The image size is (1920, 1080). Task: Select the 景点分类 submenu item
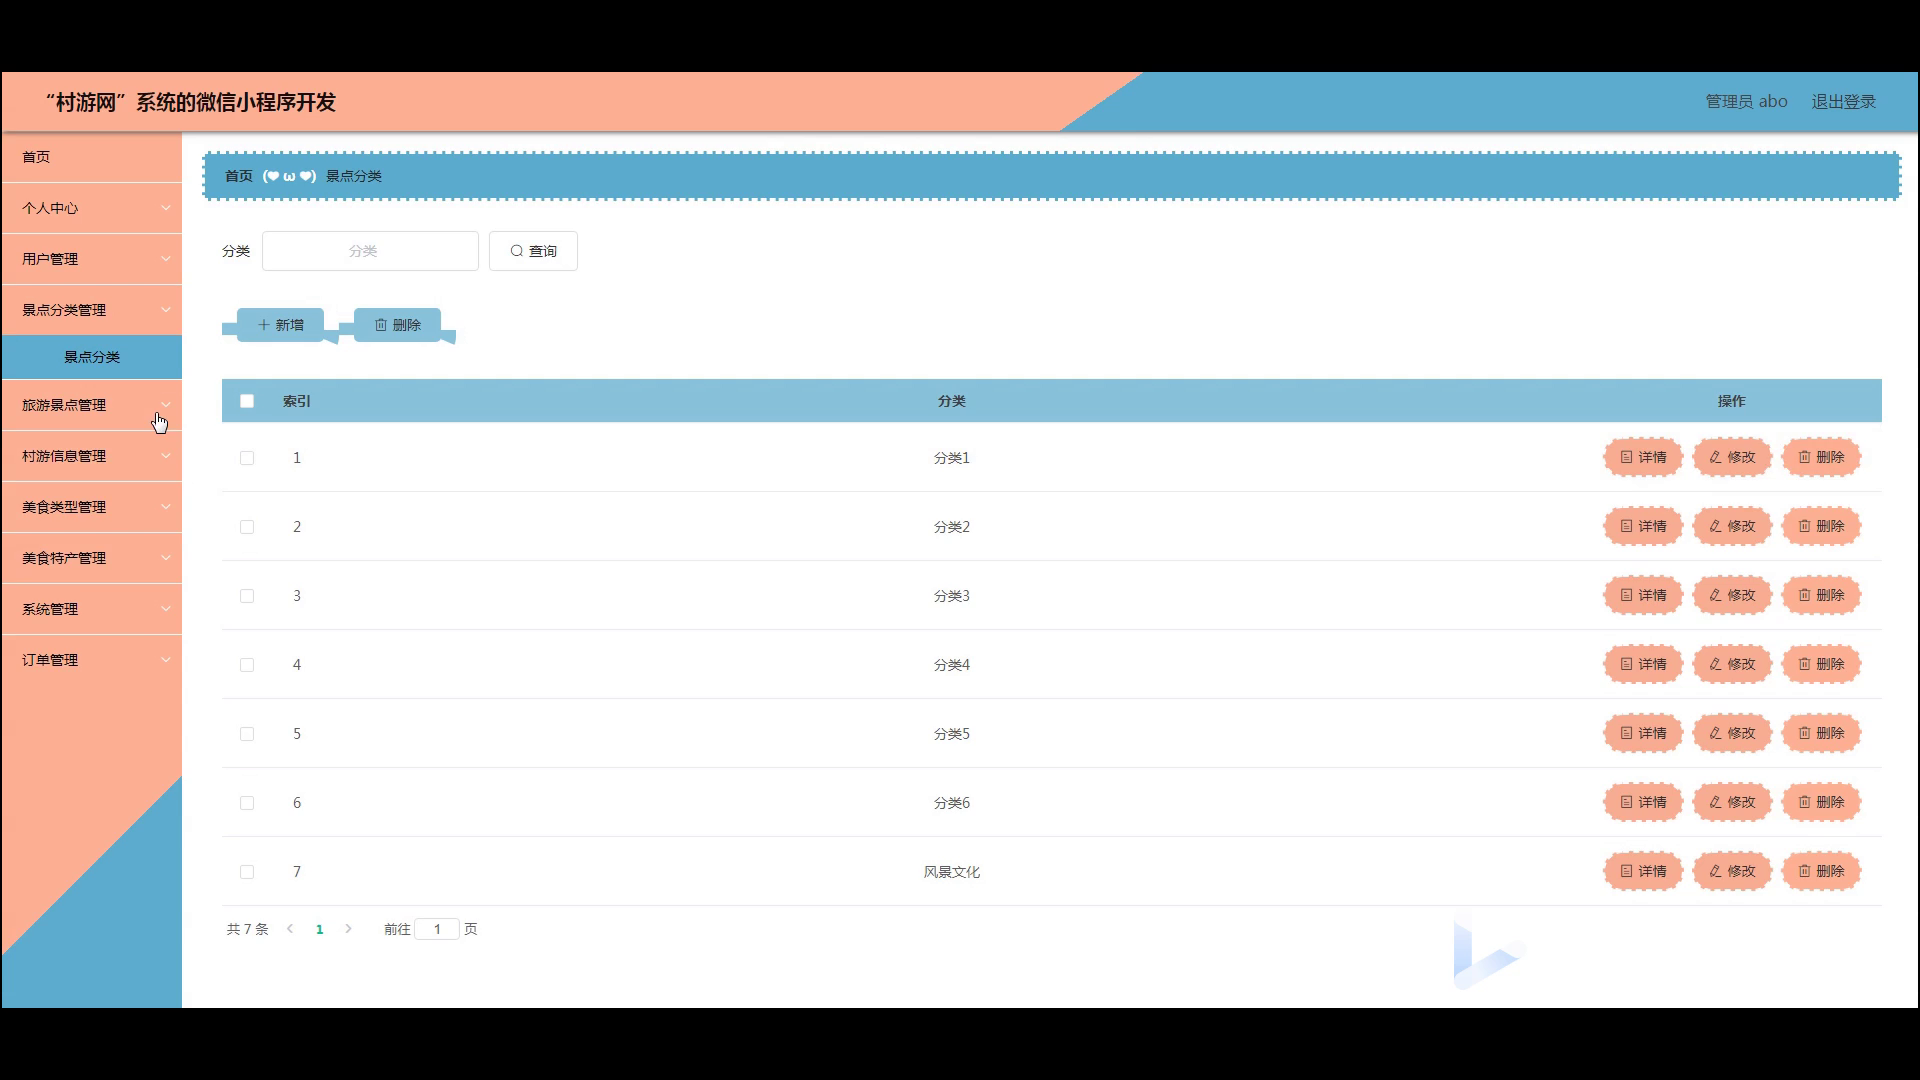[x=92, y=357]
